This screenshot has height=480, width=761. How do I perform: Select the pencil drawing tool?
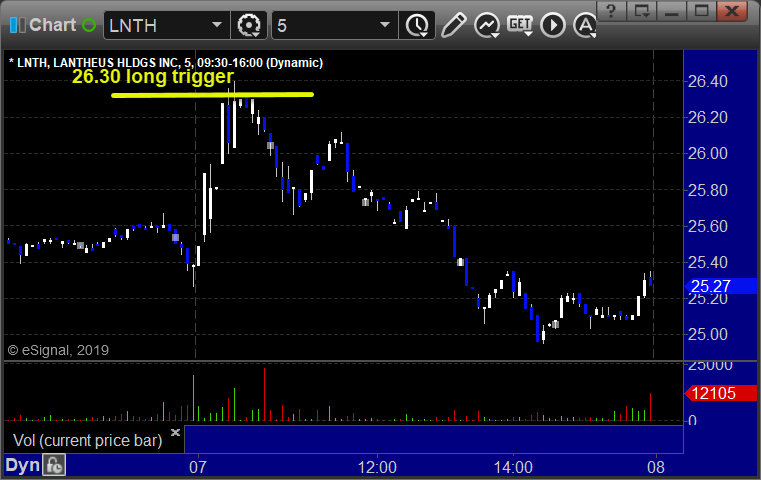click(x=454, y=25)
